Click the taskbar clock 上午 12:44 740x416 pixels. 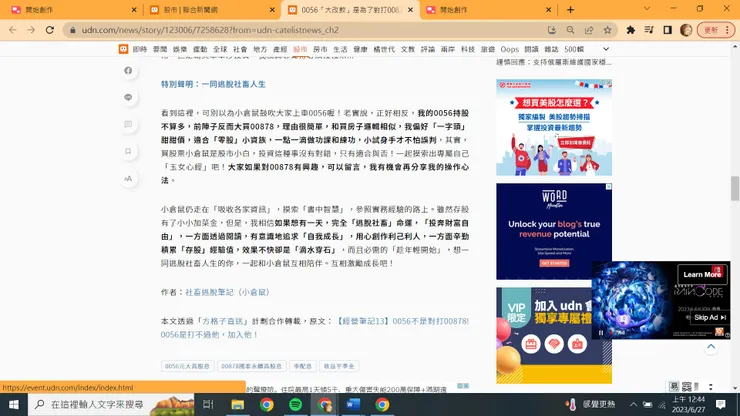(x=689, y=405)
